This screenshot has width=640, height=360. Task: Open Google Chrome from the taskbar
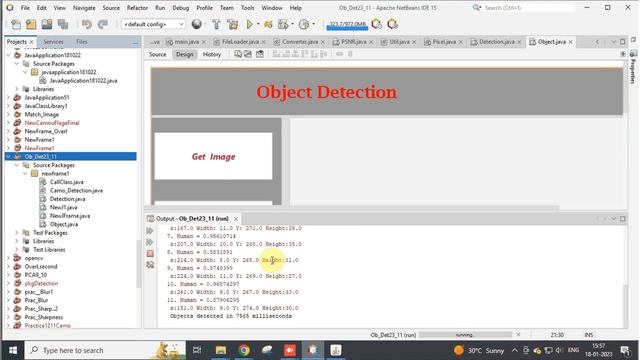coord(244,350)
